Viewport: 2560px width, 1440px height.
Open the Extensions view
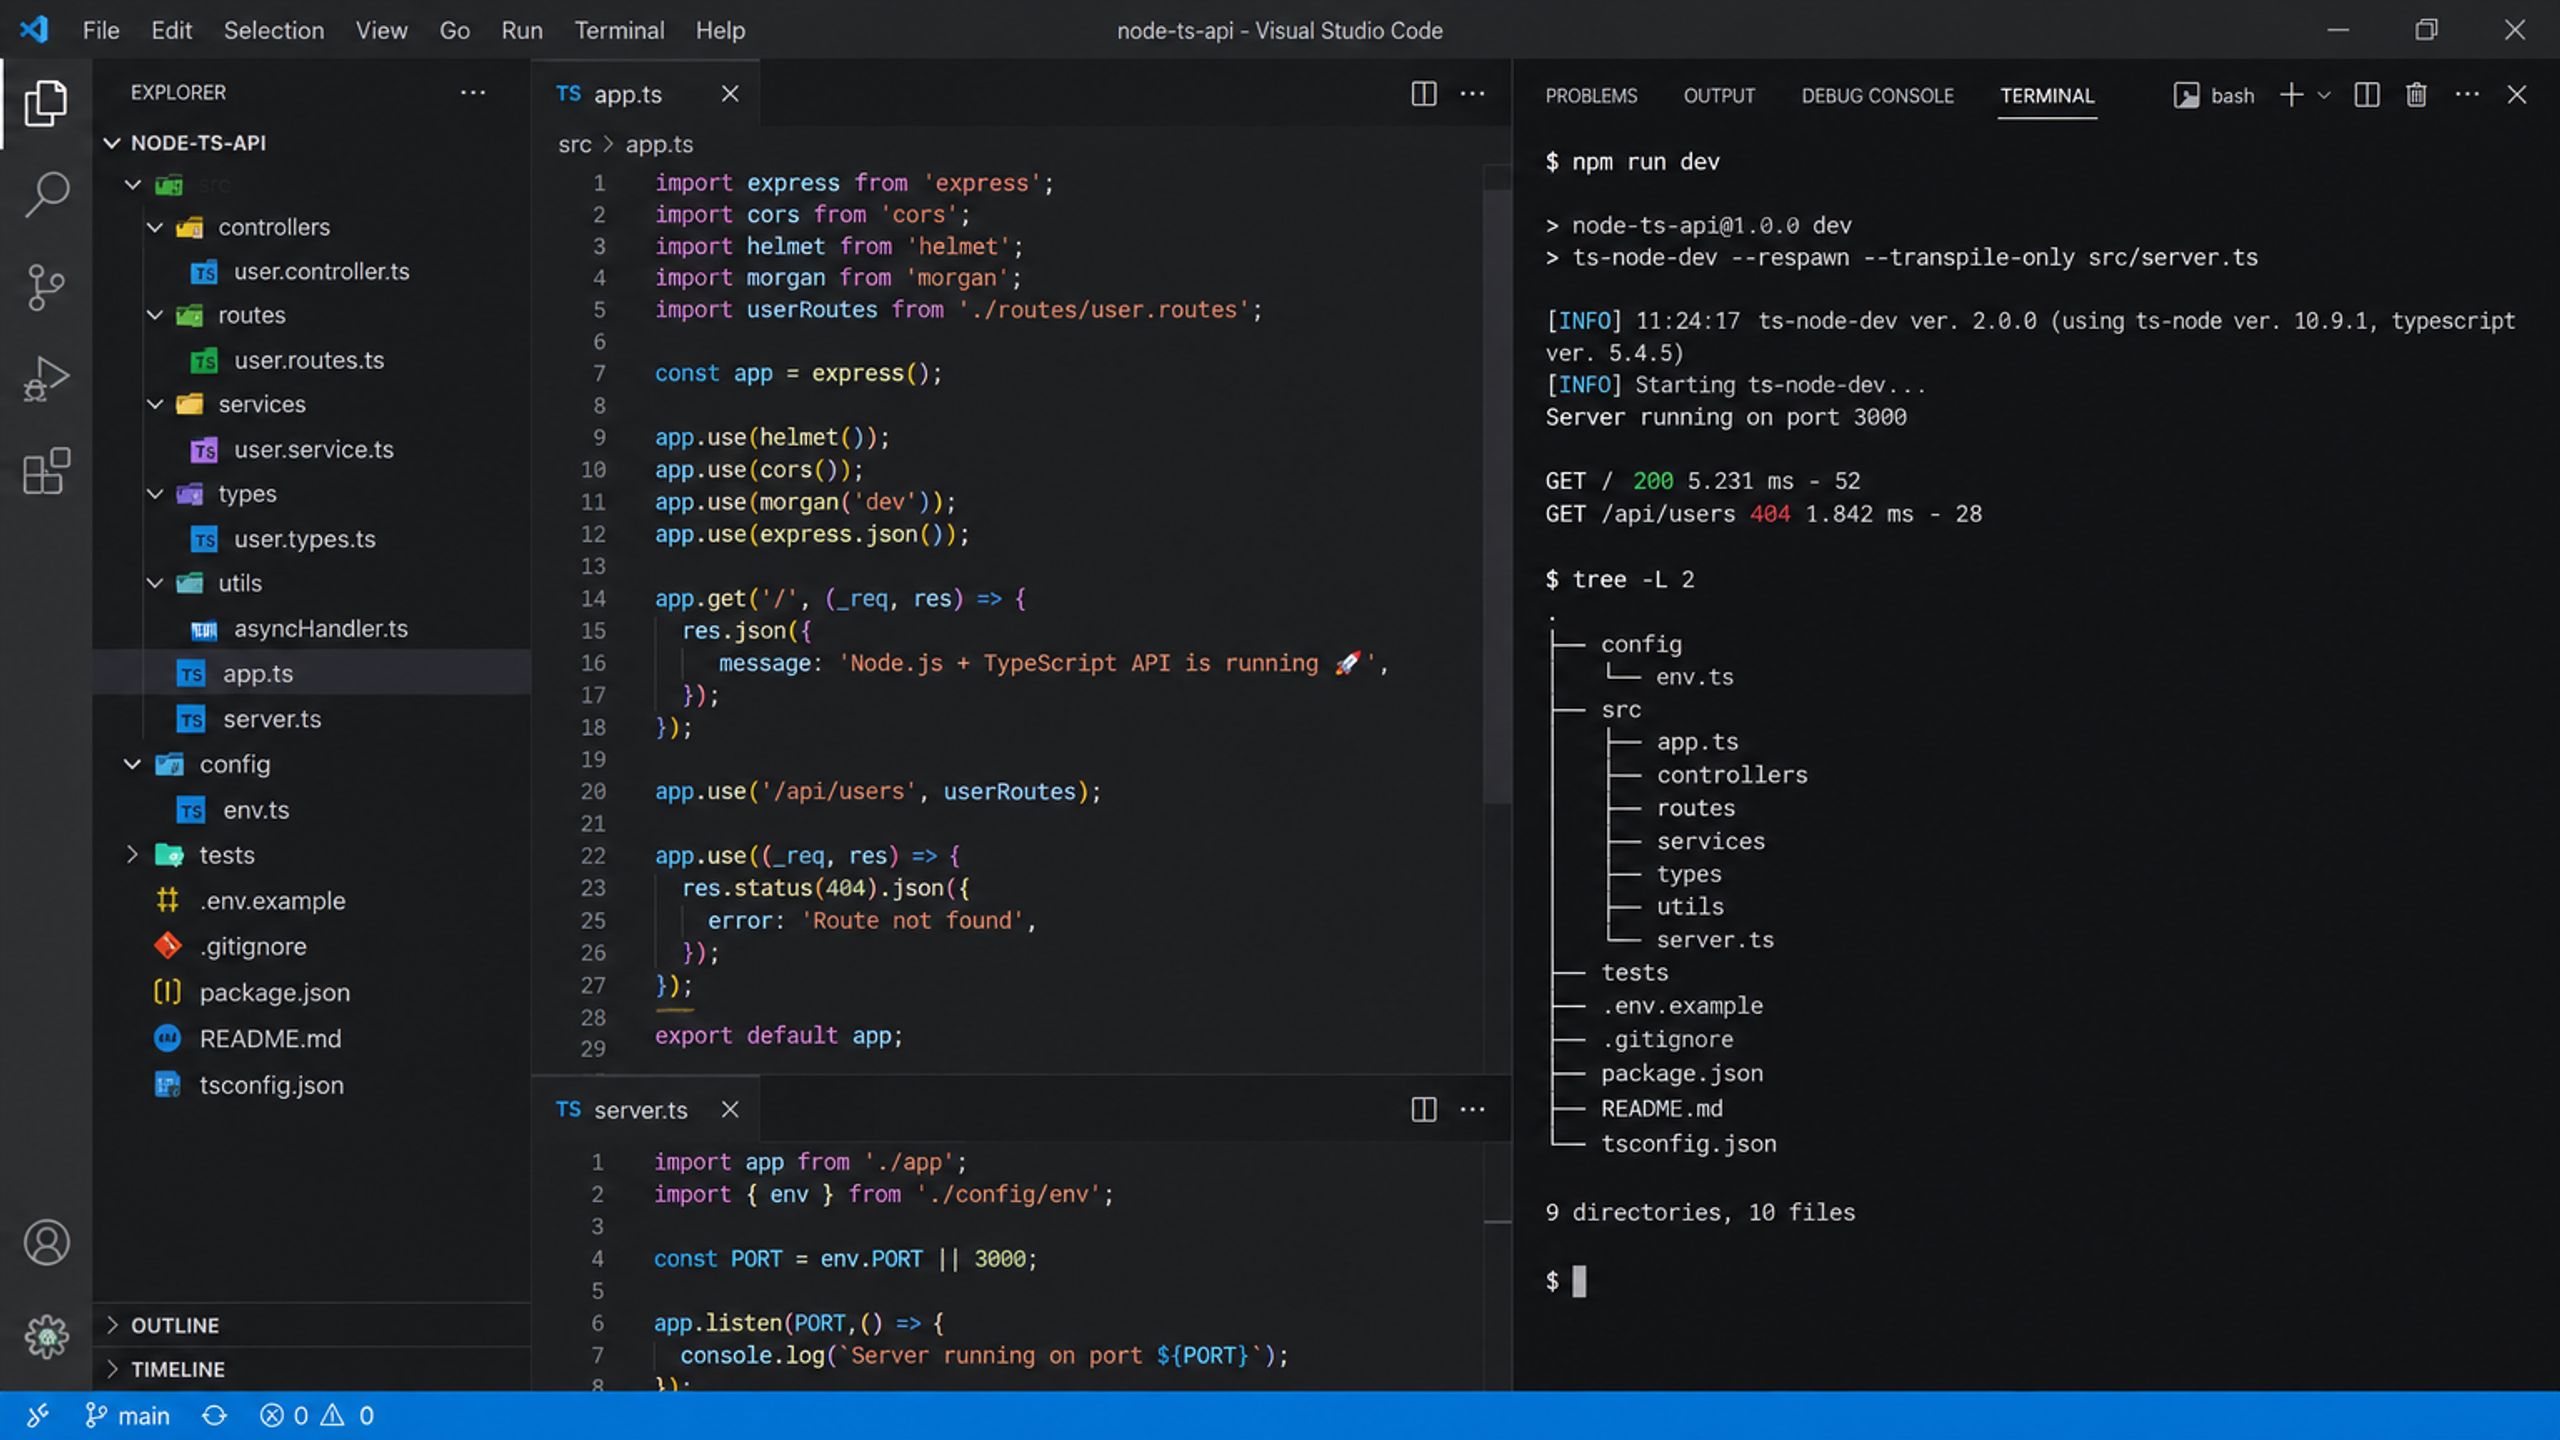coord(46,470)
